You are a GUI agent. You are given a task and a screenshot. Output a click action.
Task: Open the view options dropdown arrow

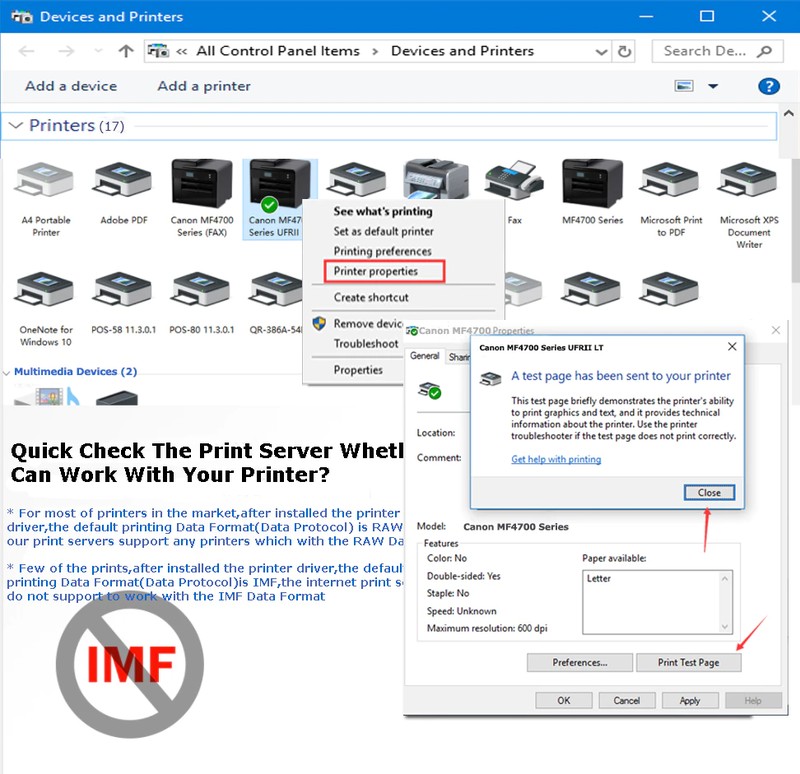pyautogui.click(x=713, y=86)
